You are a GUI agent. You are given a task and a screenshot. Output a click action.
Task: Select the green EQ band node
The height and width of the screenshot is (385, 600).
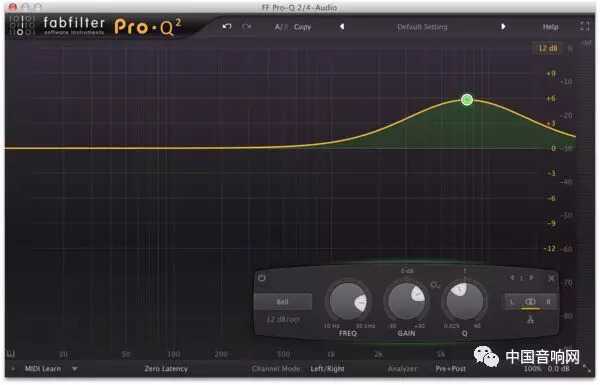point(467,100)
